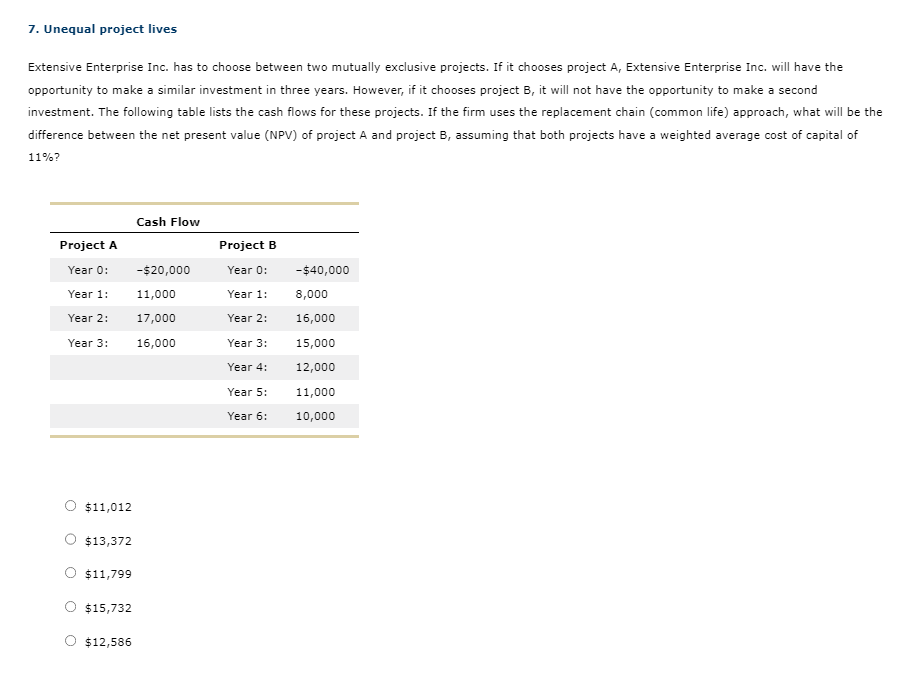
Task: Click the 'Project A' column heading
Action: point(88,246)
